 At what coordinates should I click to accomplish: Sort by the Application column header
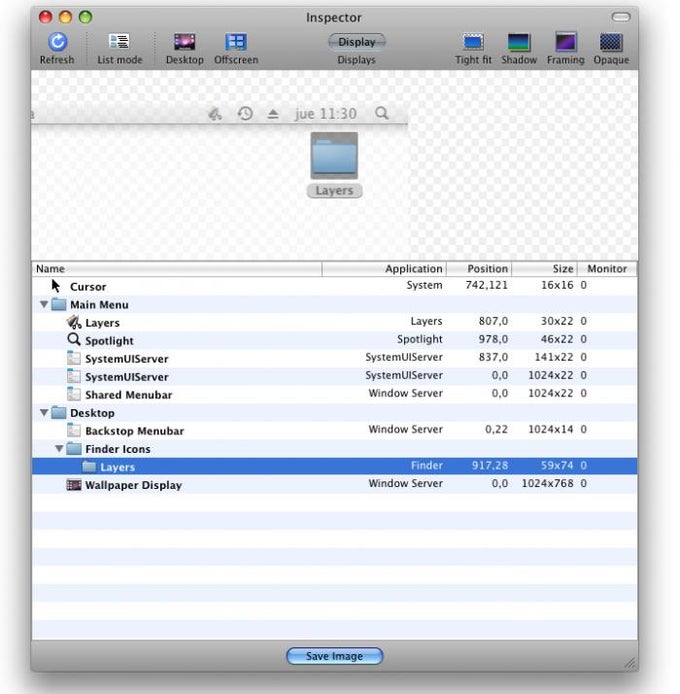(x=384, y=269)
